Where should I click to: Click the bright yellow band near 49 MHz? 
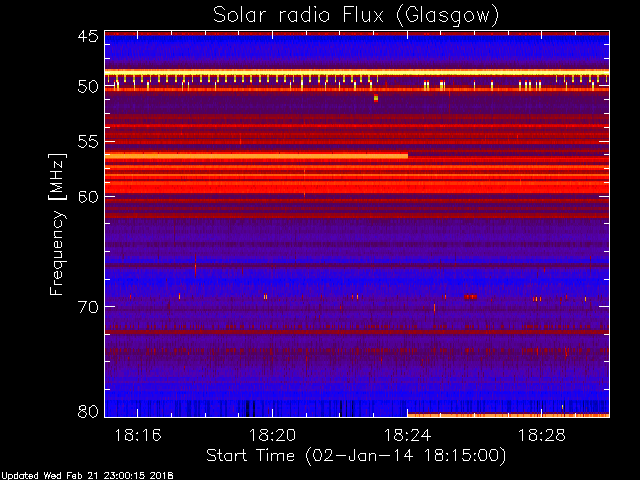point(357,73)
